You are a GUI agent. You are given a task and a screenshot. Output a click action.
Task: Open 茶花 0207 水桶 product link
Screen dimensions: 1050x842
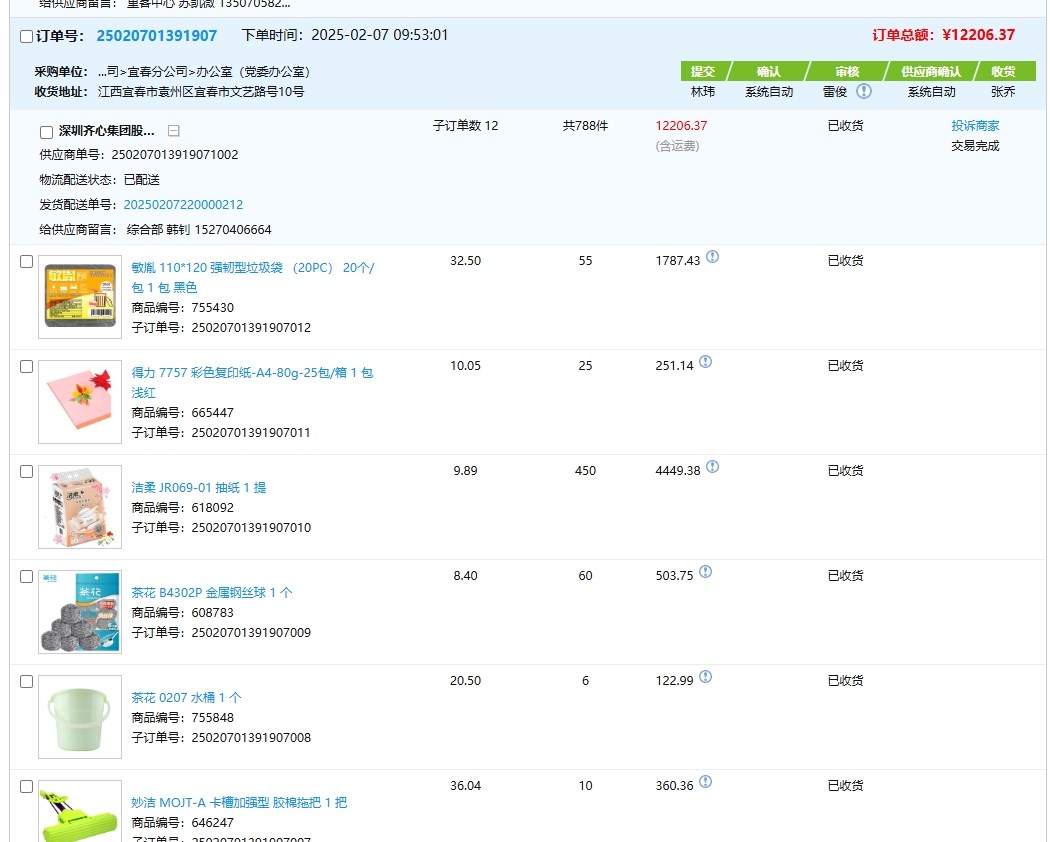pos(186,697)
